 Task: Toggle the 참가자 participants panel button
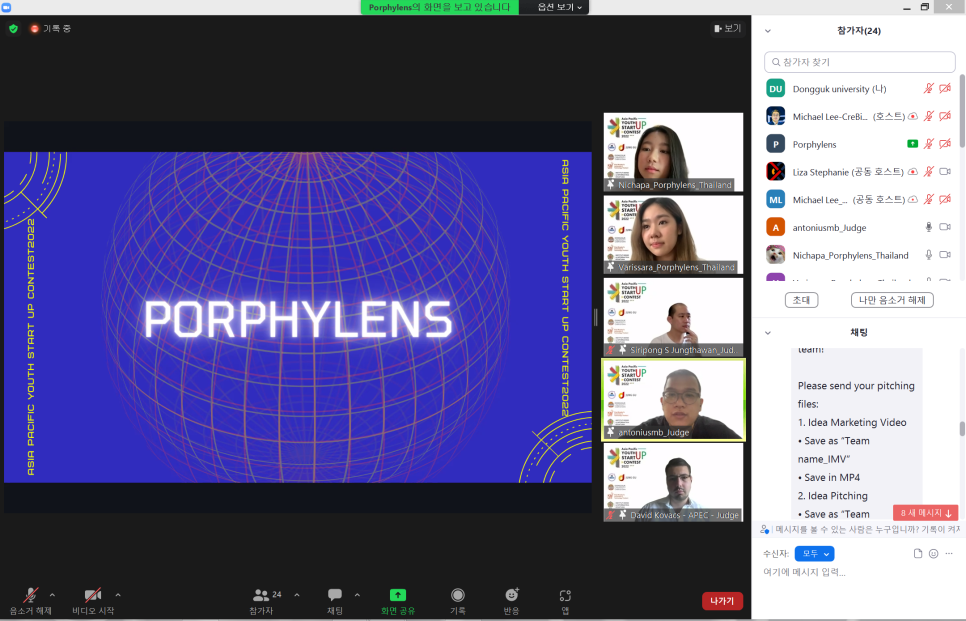click(x=261, y=601)
